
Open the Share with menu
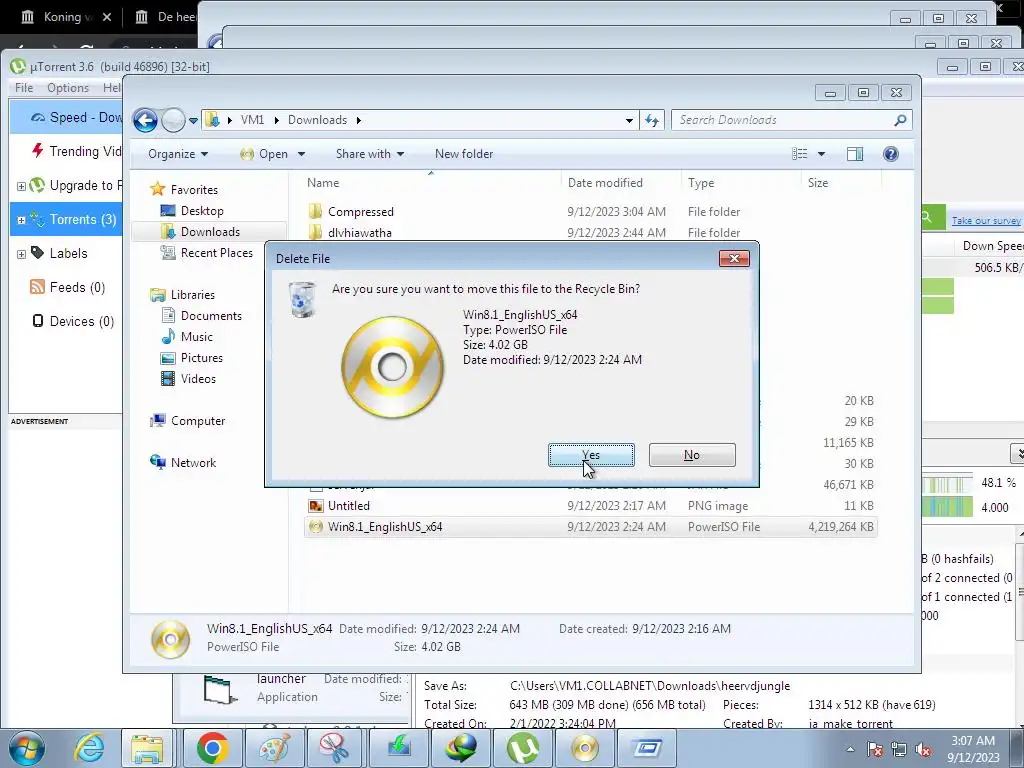370,154
